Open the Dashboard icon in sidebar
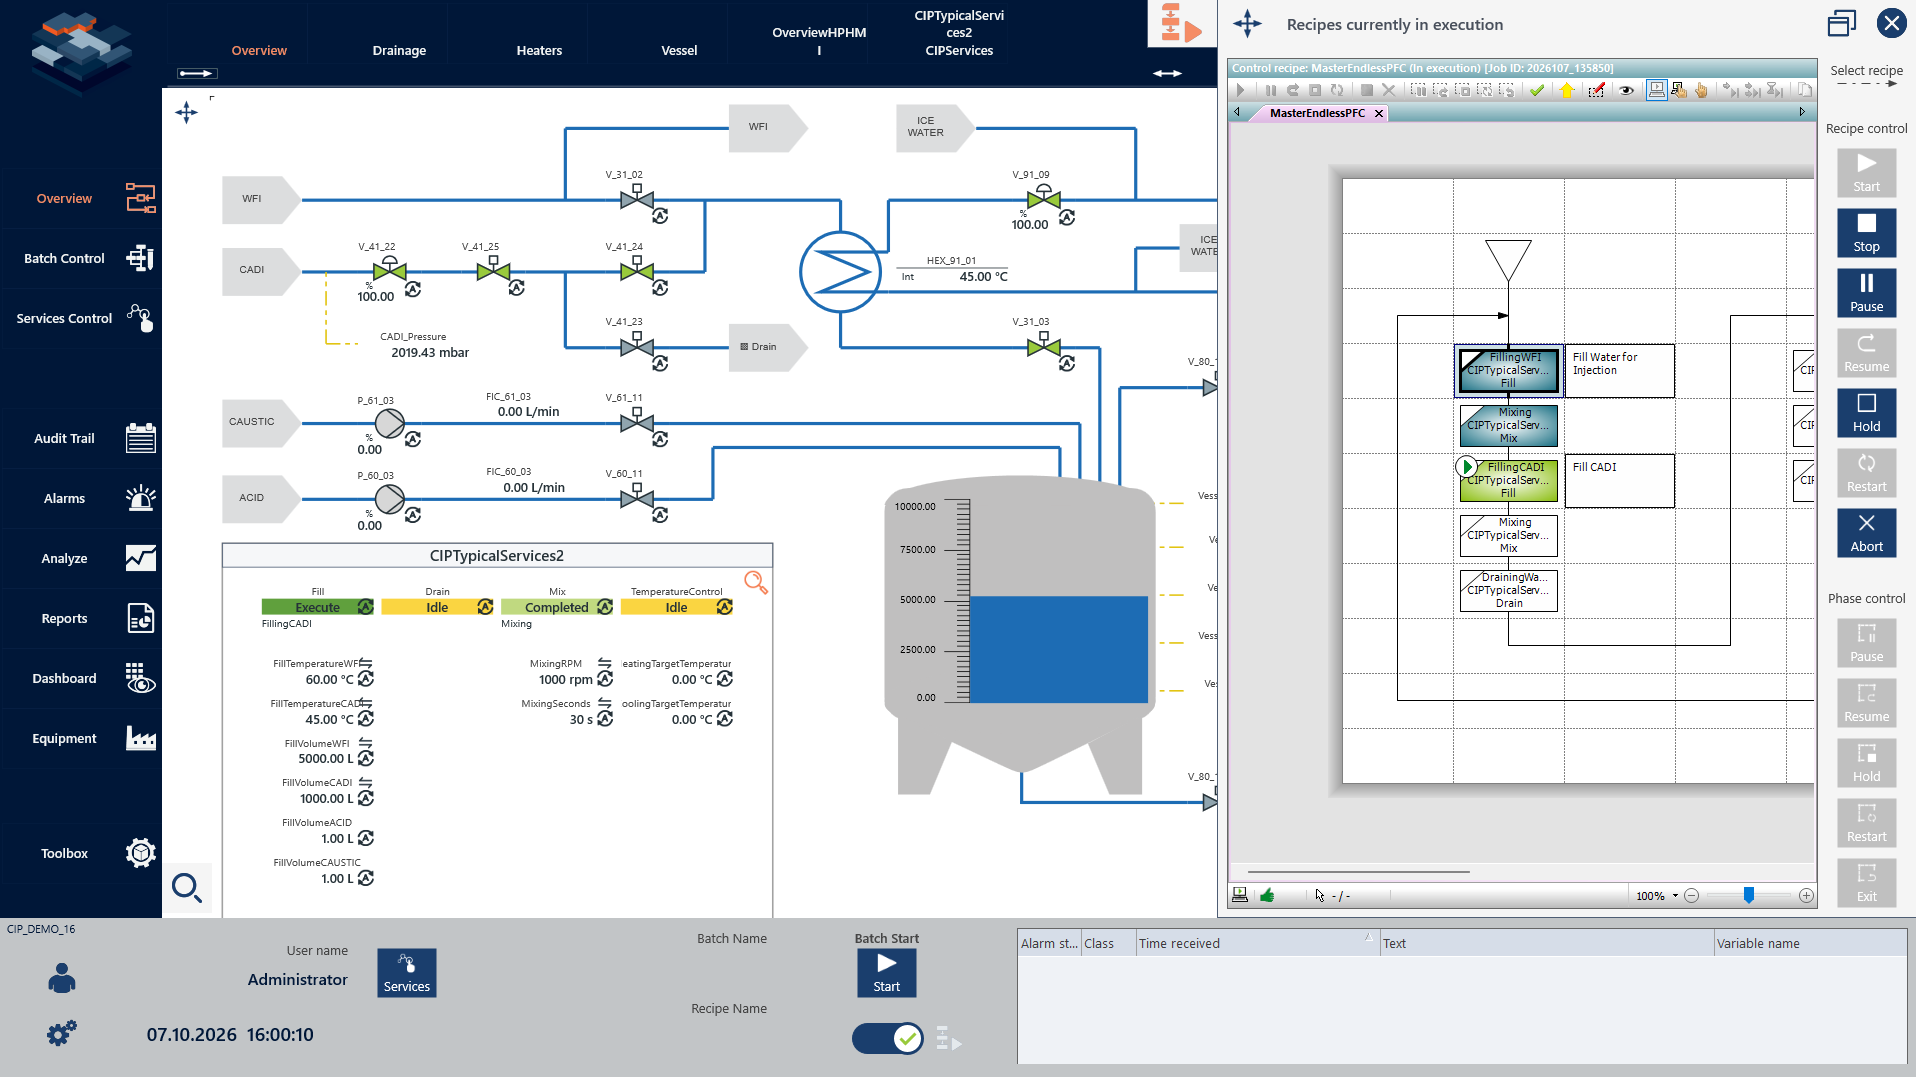Screen dimensions: 1916x1077 click(140, 678)
